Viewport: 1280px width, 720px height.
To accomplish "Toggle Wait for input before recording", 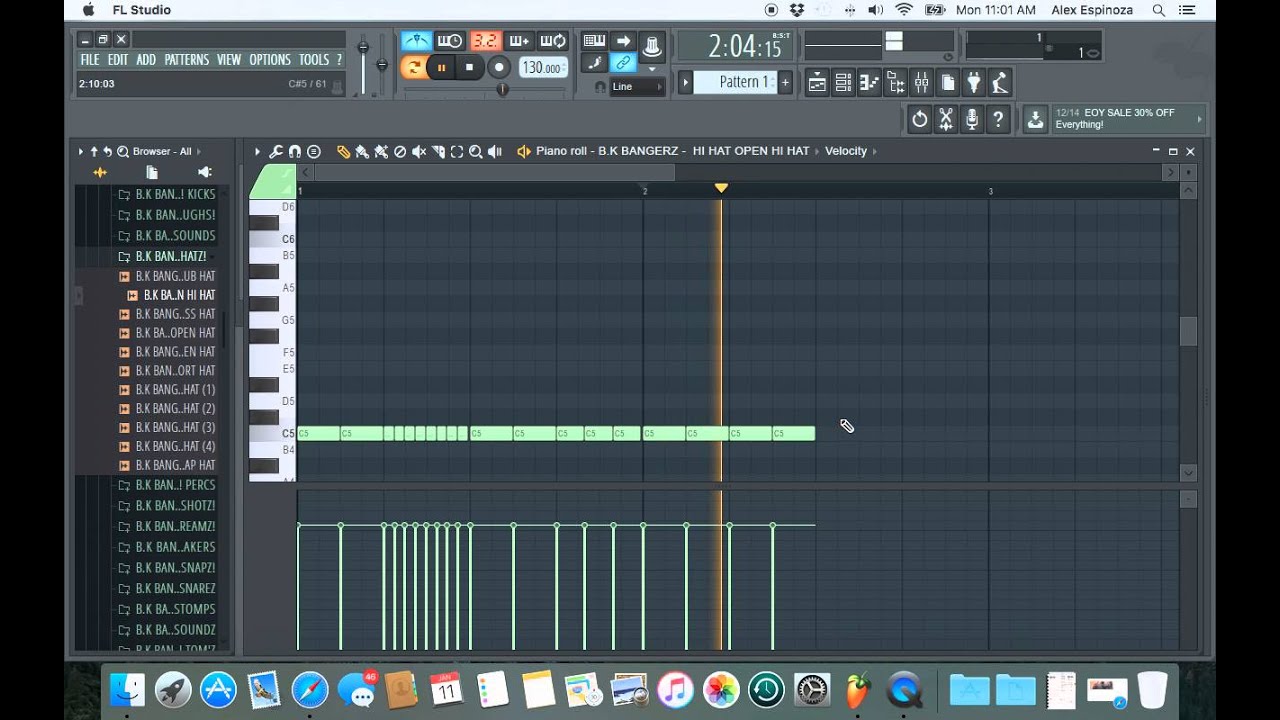I will point(450,41).
